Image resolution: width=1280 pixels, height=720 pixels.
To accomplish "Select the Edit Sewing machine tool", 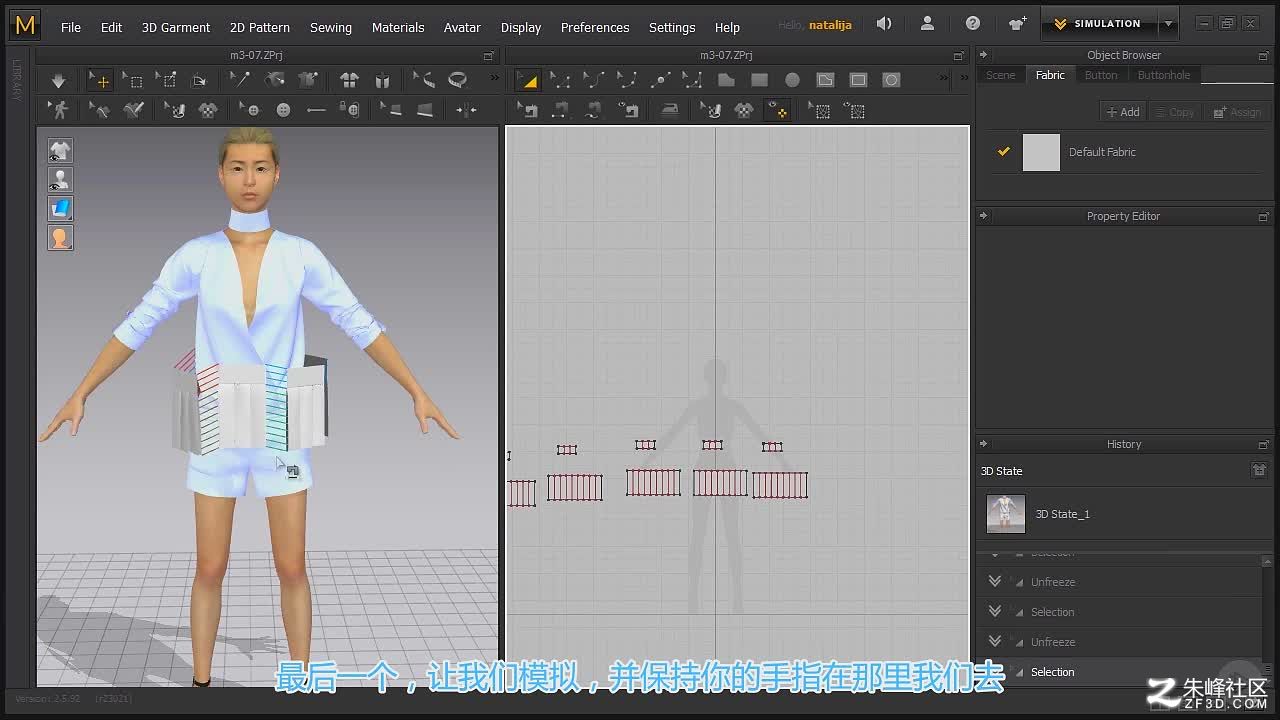I will click(x=527, y=110).
